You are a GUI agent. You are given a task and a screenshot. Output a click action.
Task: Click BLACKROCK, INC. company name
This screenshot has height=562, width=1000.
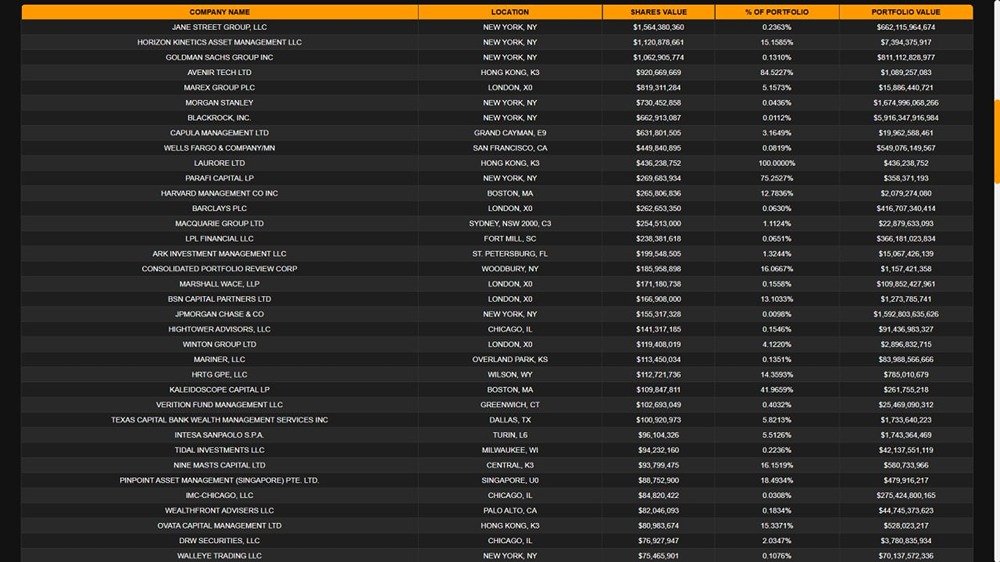coord(219,118)
